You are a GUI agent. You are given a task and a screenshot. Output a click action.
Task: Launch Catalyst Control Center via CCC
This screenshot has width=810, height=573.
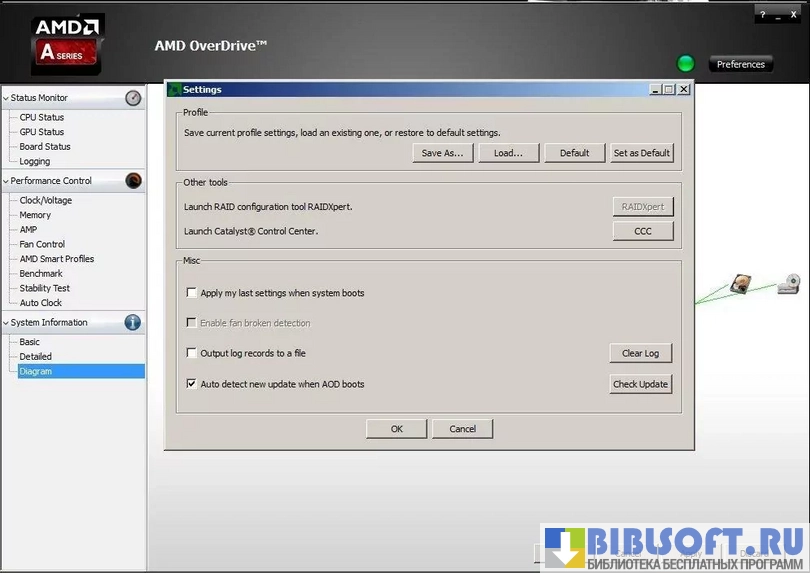click(x=642, y=231)
